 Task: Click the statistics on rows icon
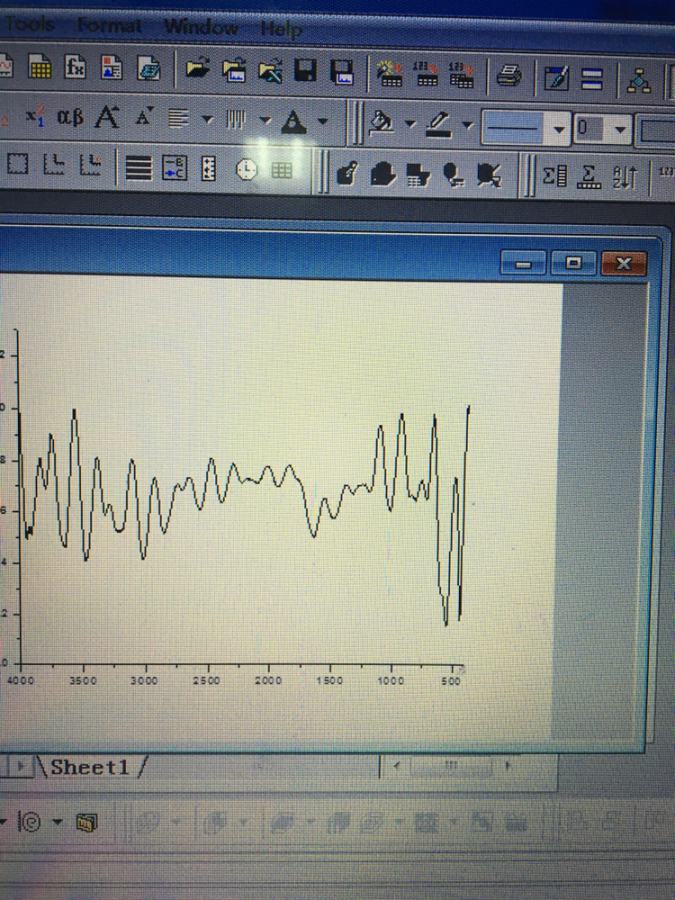[x=589, y=177]
